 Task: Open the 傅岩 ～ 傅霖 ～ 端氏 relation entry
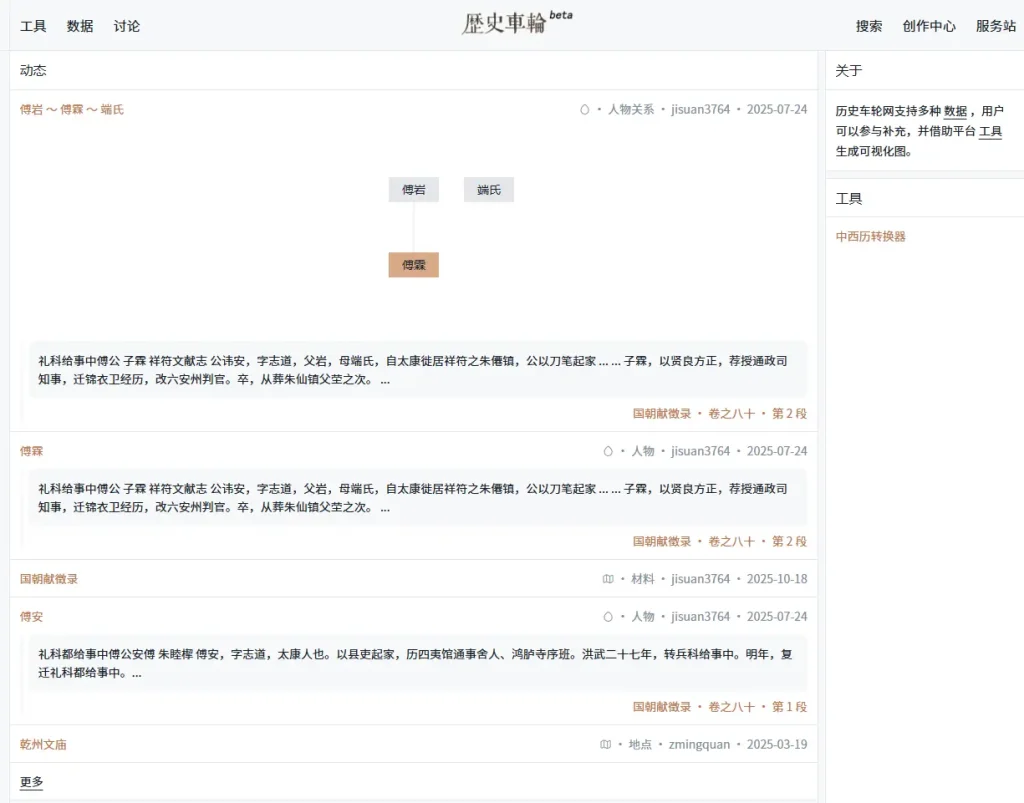tap(72, 110)
